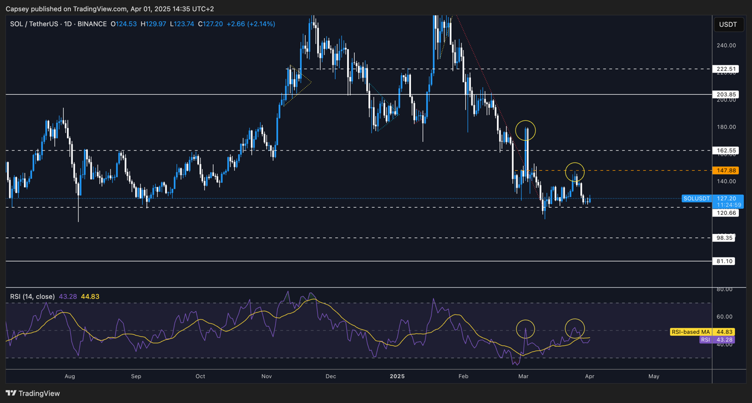Select the 98.35 price level label
752x403 pixels.
pos(724,237)
